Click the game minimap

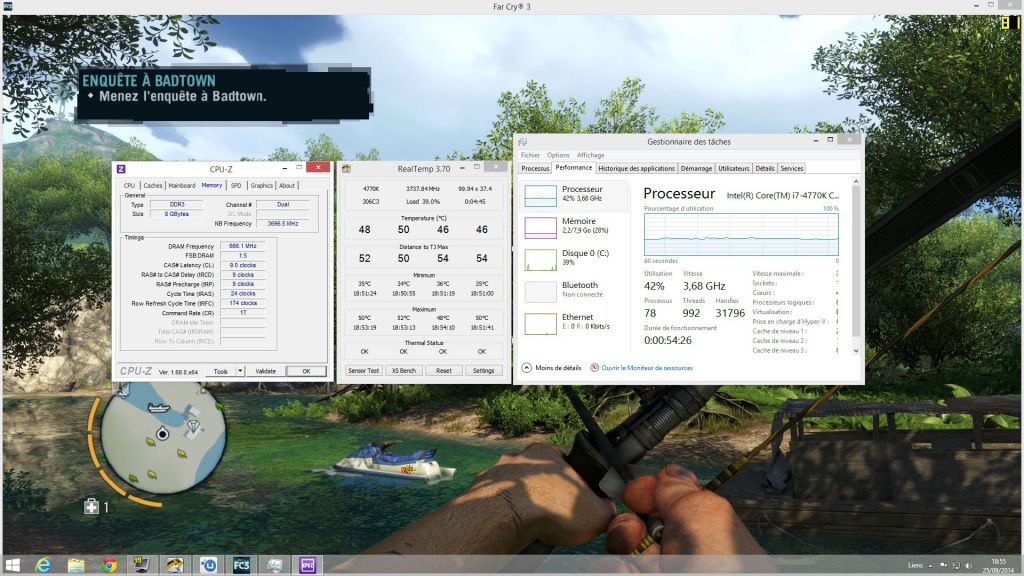pos(163,436)
